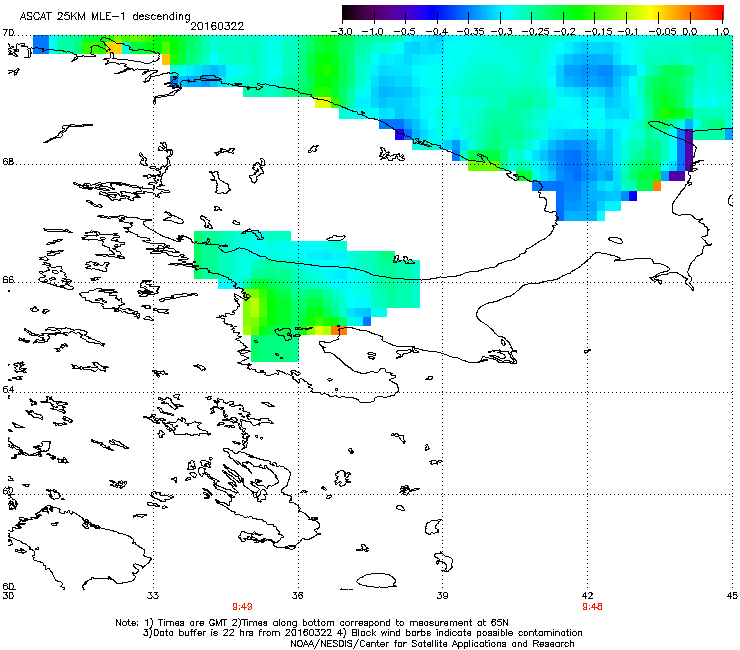Click the longitude label 42

[x=588, y=596]
